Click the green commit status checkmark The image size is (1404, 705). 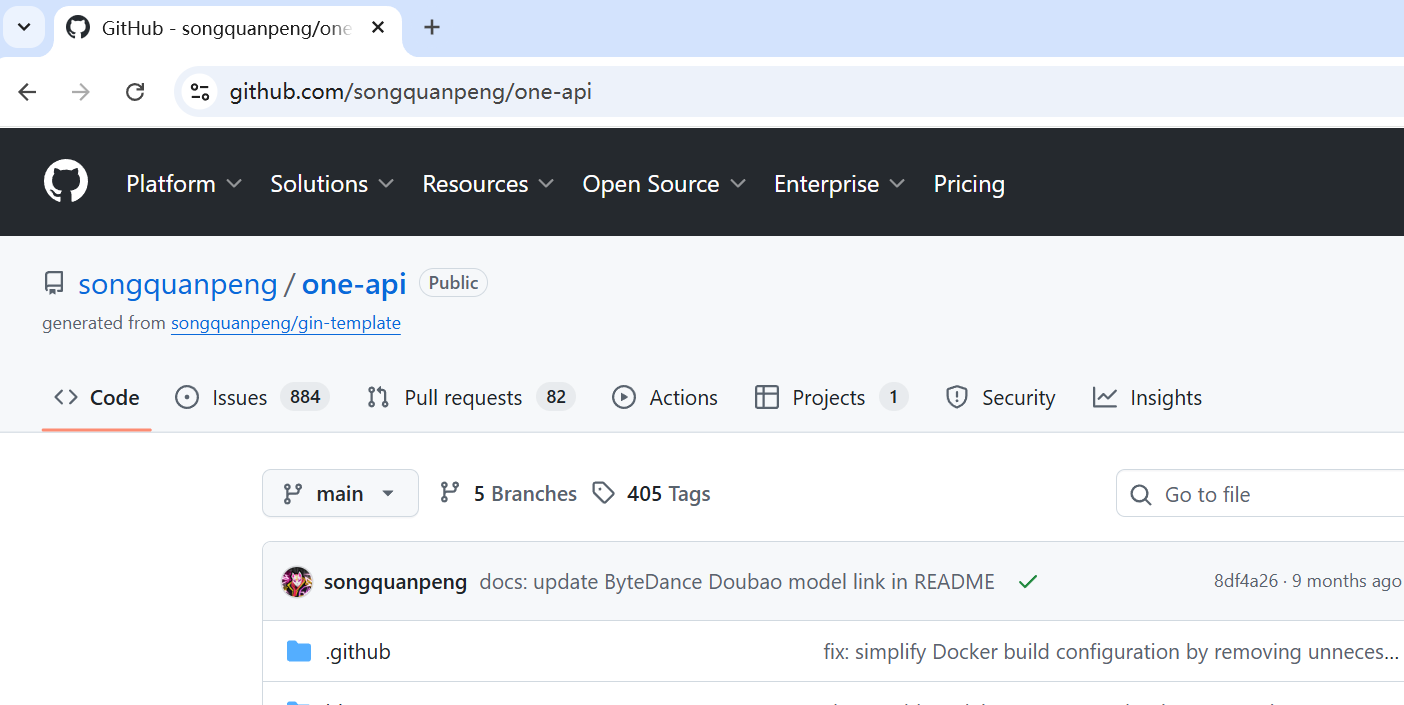[1027, 581]
